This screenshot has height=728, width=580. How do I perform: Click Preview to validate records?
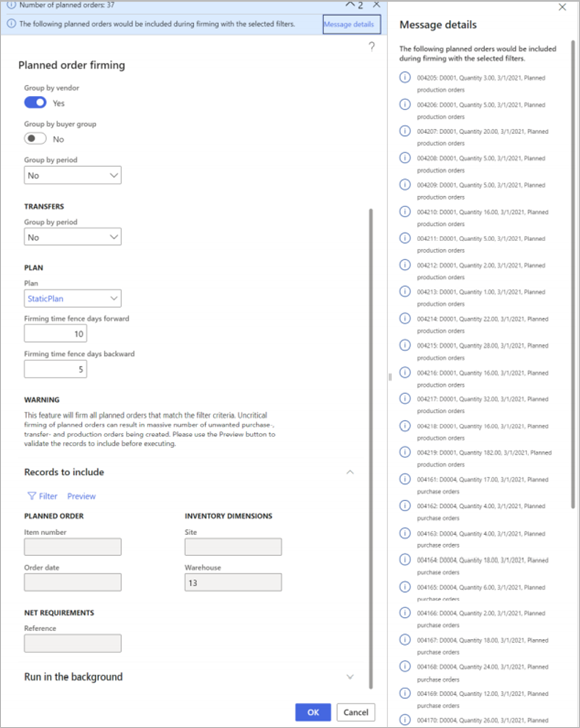tap(81, 496)
